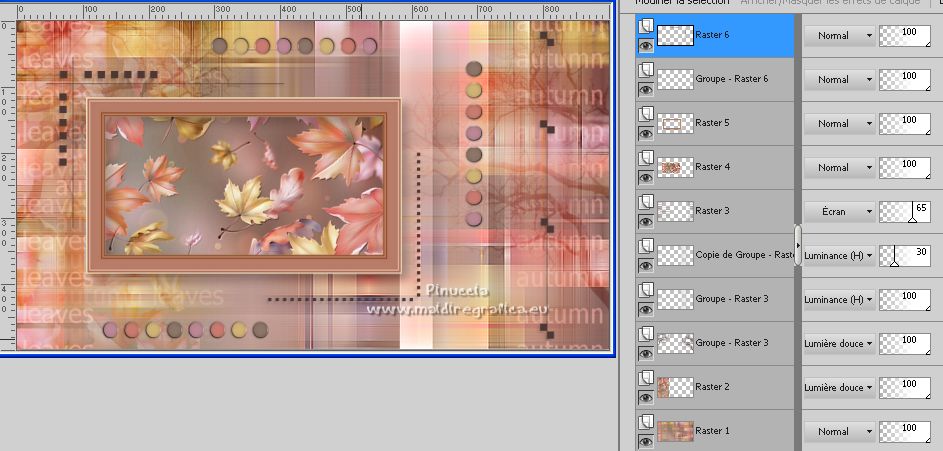Click the layers panel splitter arrow handle
Viewport: 943px width, 451px height.
click(798, 245)
